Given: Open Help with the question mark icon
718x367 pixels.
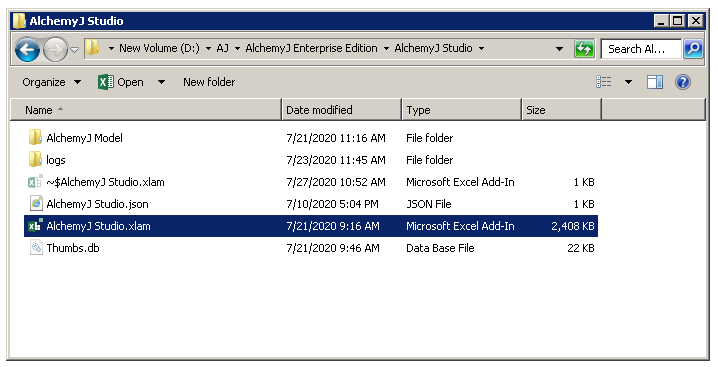Looking at the screenshot, I should pos(682,82).
